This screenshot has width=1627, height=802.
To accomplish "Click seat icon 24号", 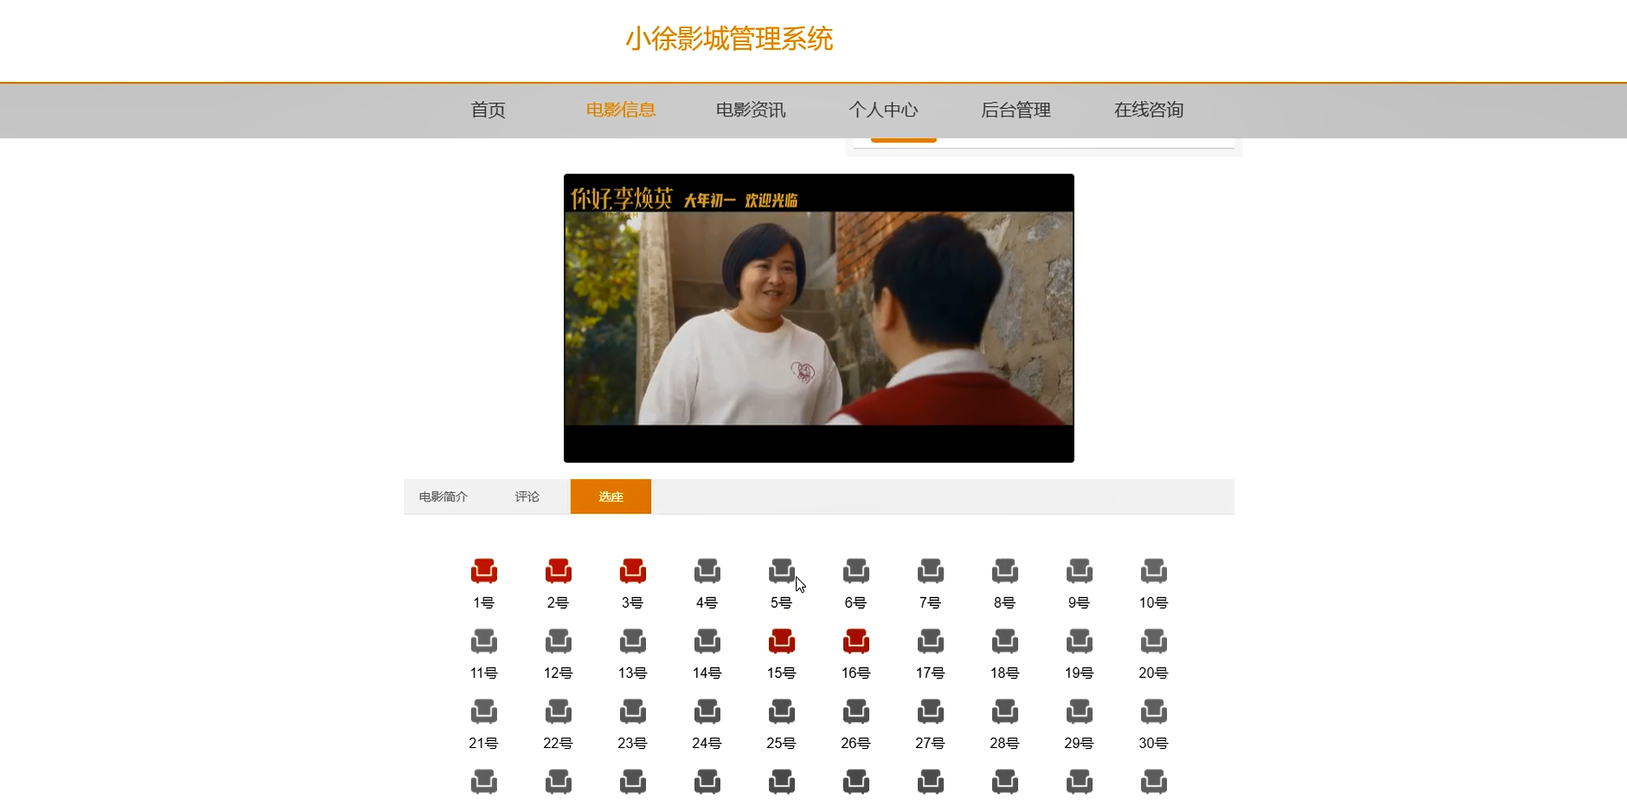I will coord(707,711).
